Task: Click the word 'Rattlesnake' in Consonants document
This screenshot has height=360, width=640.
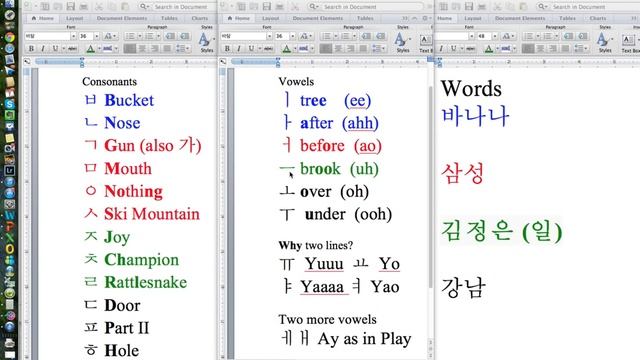Action: point(146,282)
